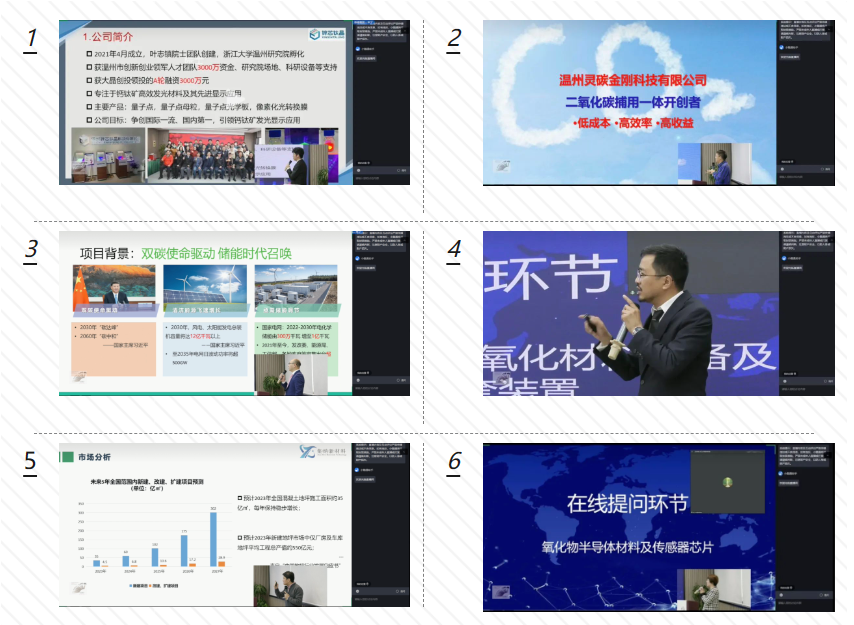Select the presenter video on CO2 slide
Viewport: 854px width, 625px height.
[715, 164]
